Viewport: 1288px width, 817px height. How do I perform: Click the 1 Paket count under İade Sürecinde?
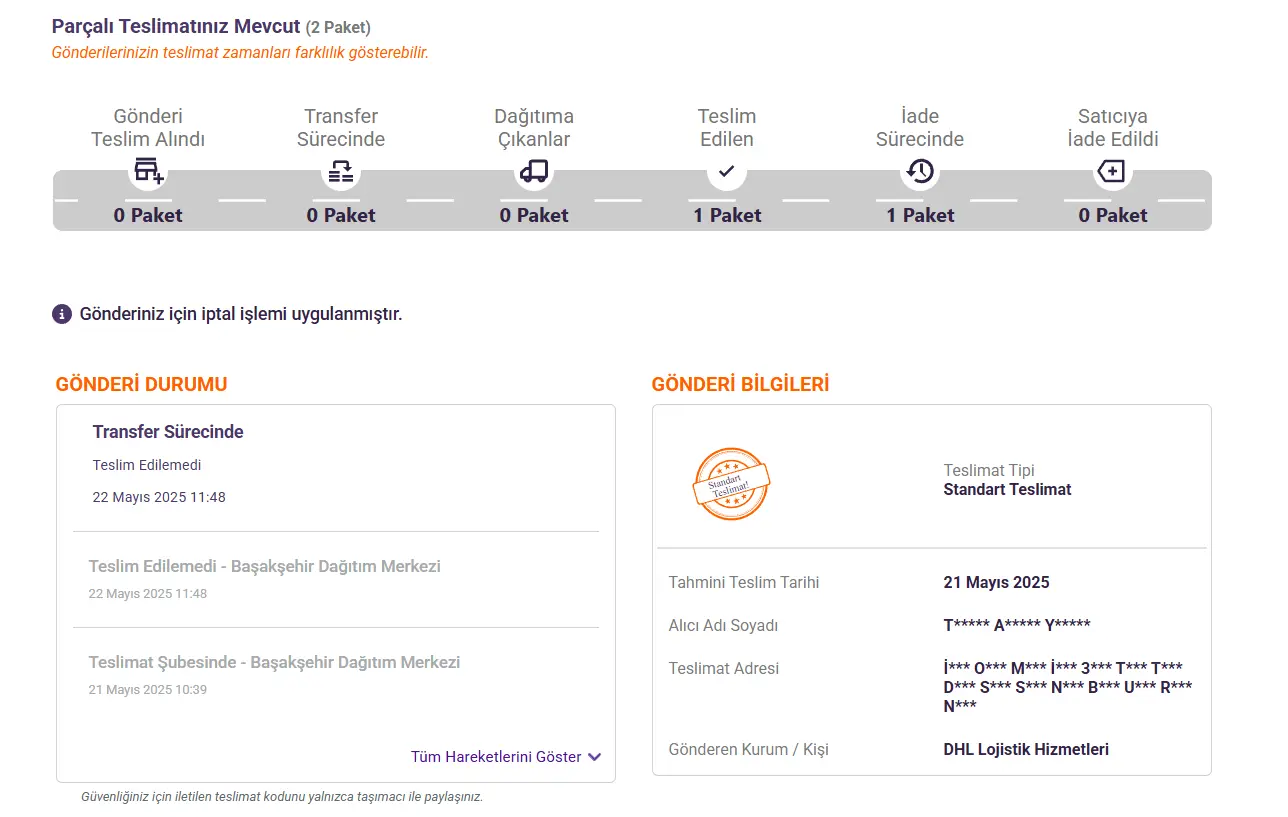920,215
